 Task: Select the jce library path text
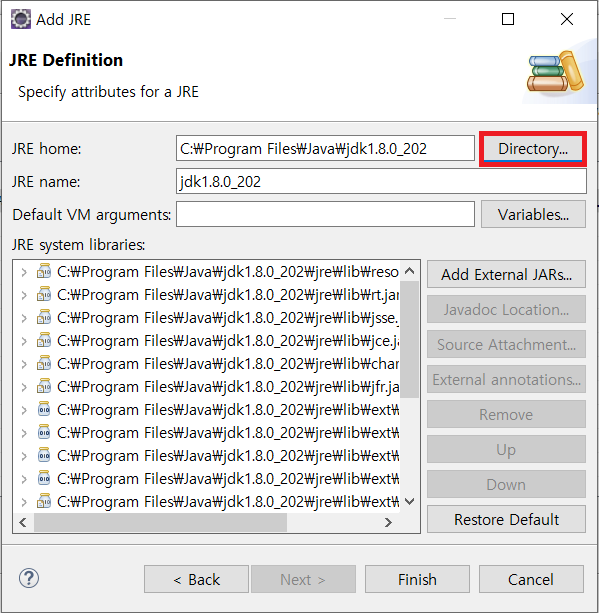coord(228,341)
